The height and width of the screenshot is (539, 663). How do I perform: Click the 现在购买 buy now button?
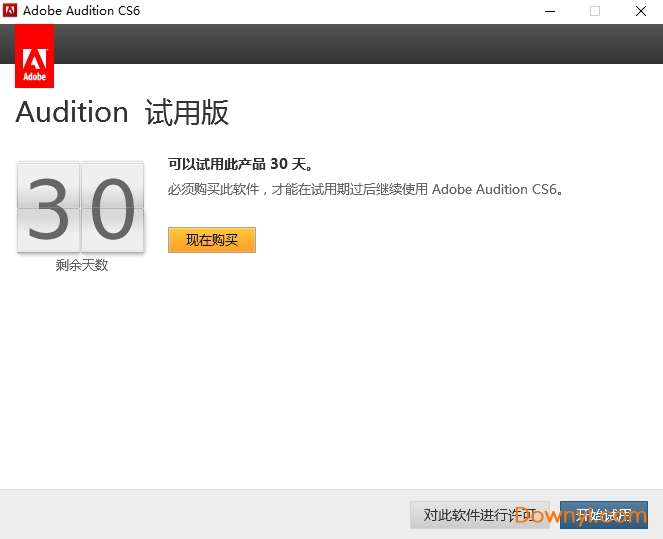[x=212, y=240]
